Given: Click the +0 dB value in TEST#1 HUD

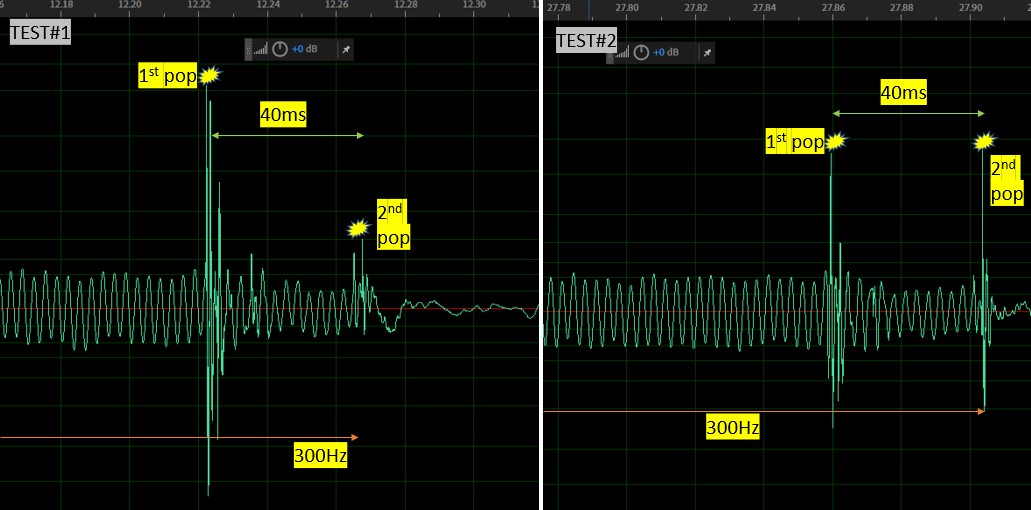Looking at the screenshot, I should coord(305,49).
